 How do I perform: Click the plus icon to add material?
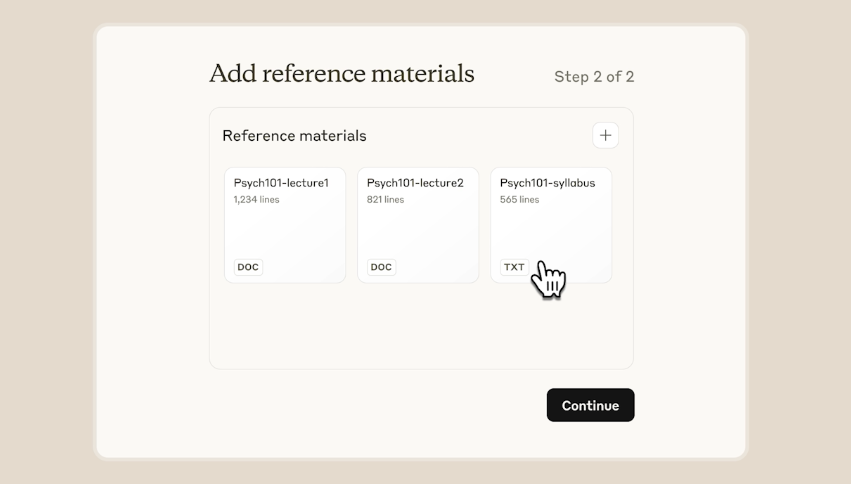point(605,135)
